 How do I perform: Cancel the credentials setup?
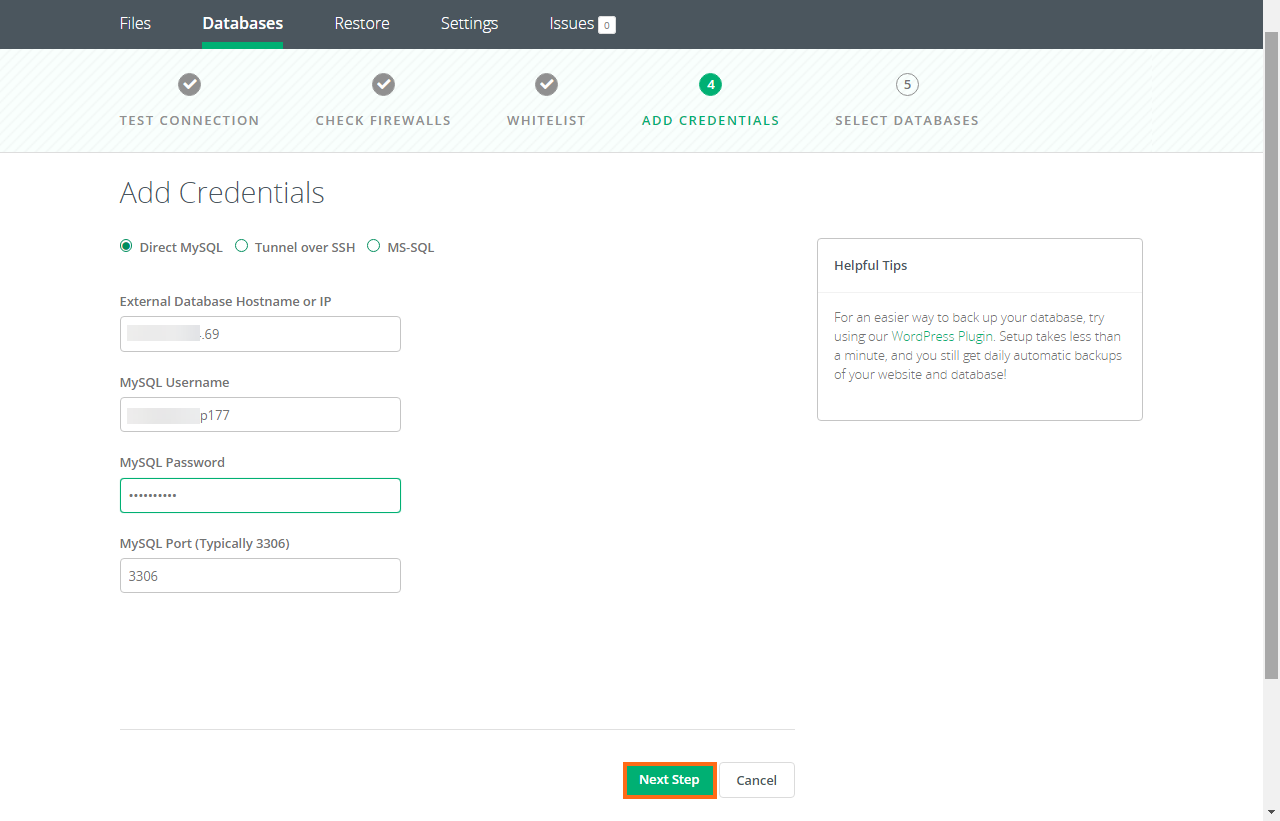(x=756, y=779)
